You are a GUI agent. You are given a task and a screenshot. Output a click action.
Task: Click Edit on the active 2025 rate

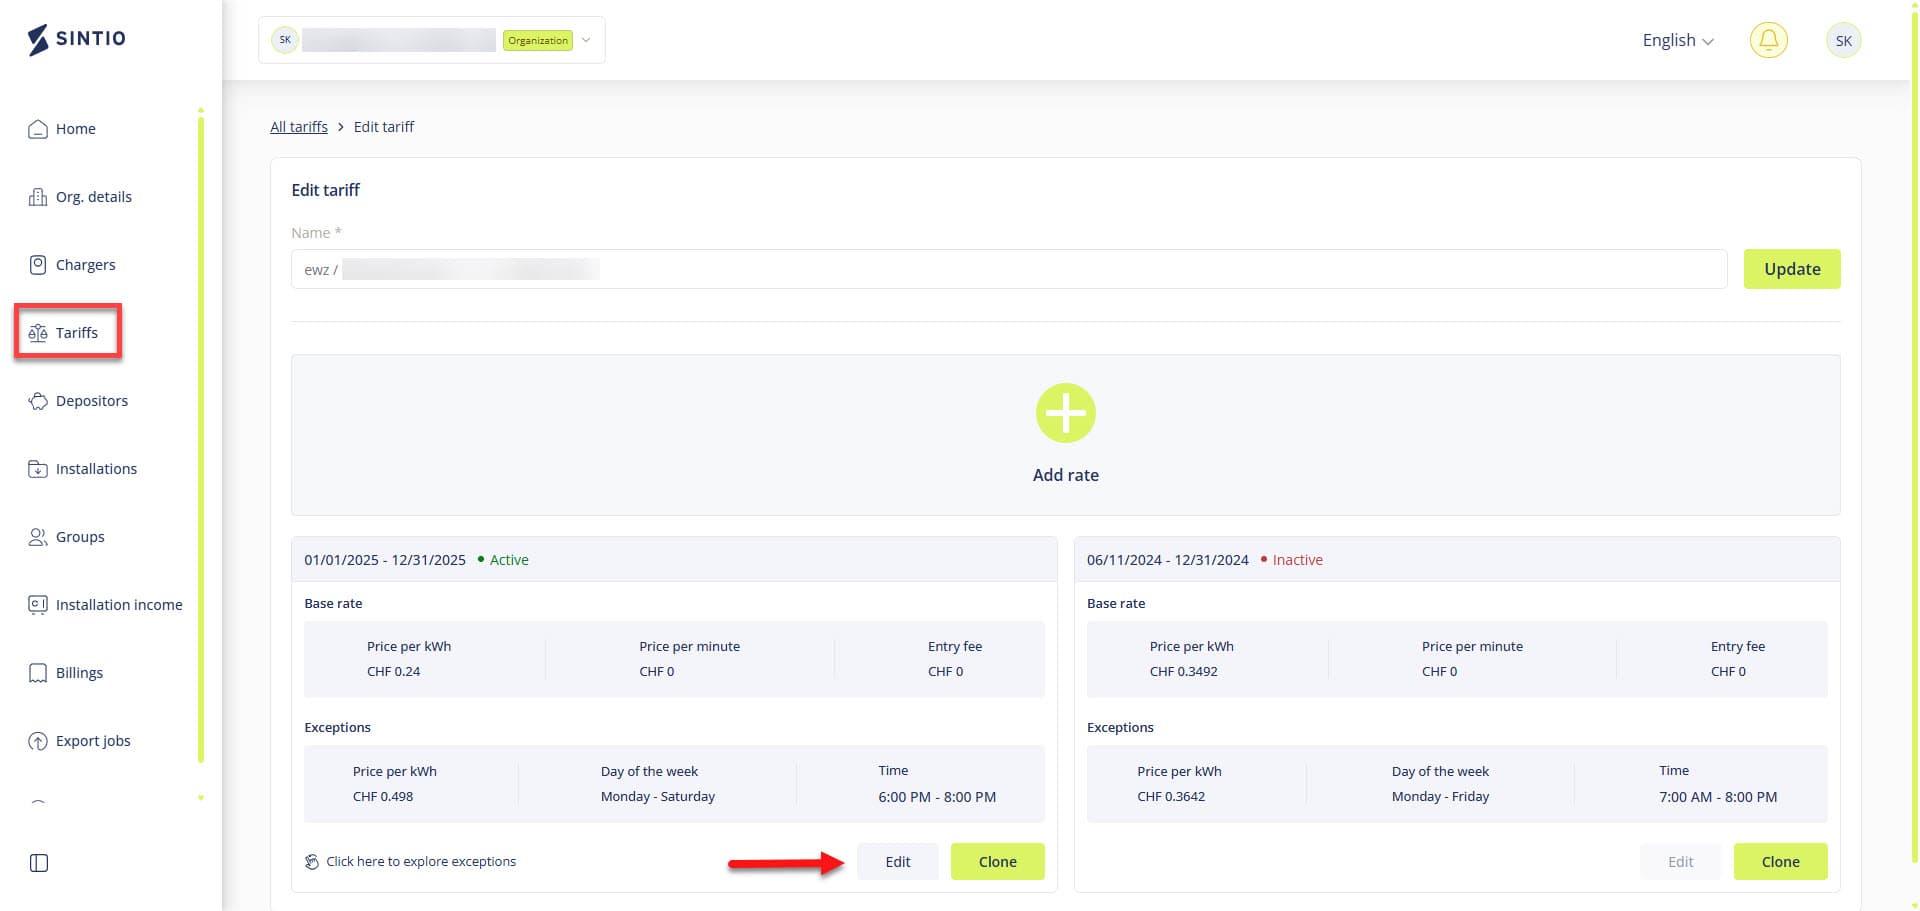(x=897, y=862)
